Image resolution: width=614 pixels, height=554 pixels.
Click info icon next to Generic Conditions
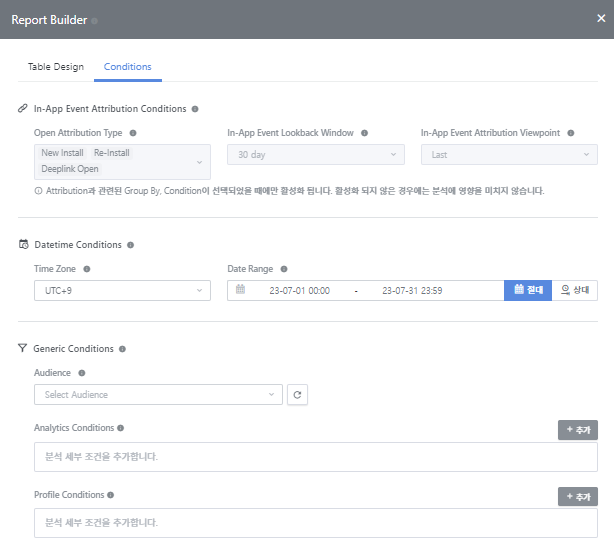123,349
